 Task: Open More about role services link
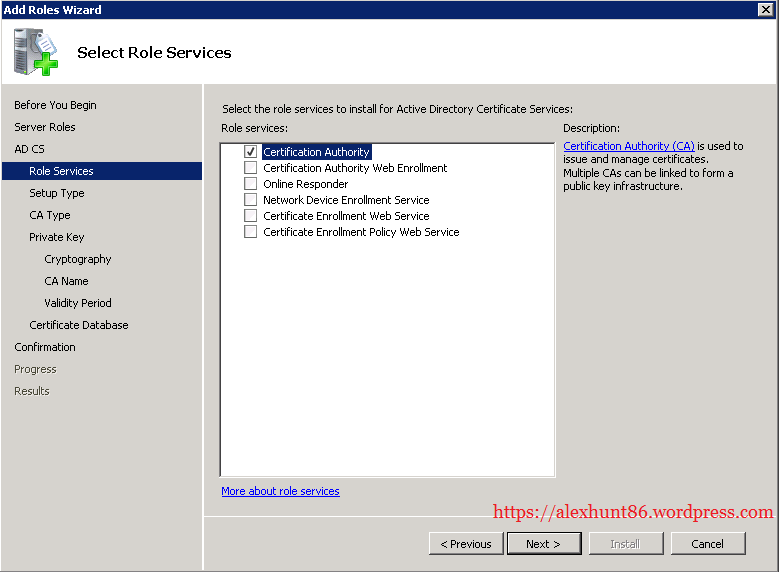tap(280, 491)
